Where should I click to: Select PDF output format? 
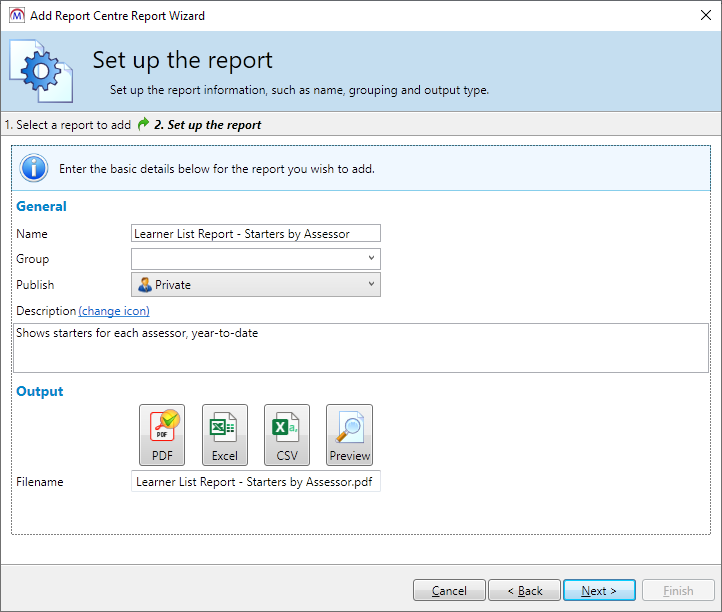pos(162,435)
